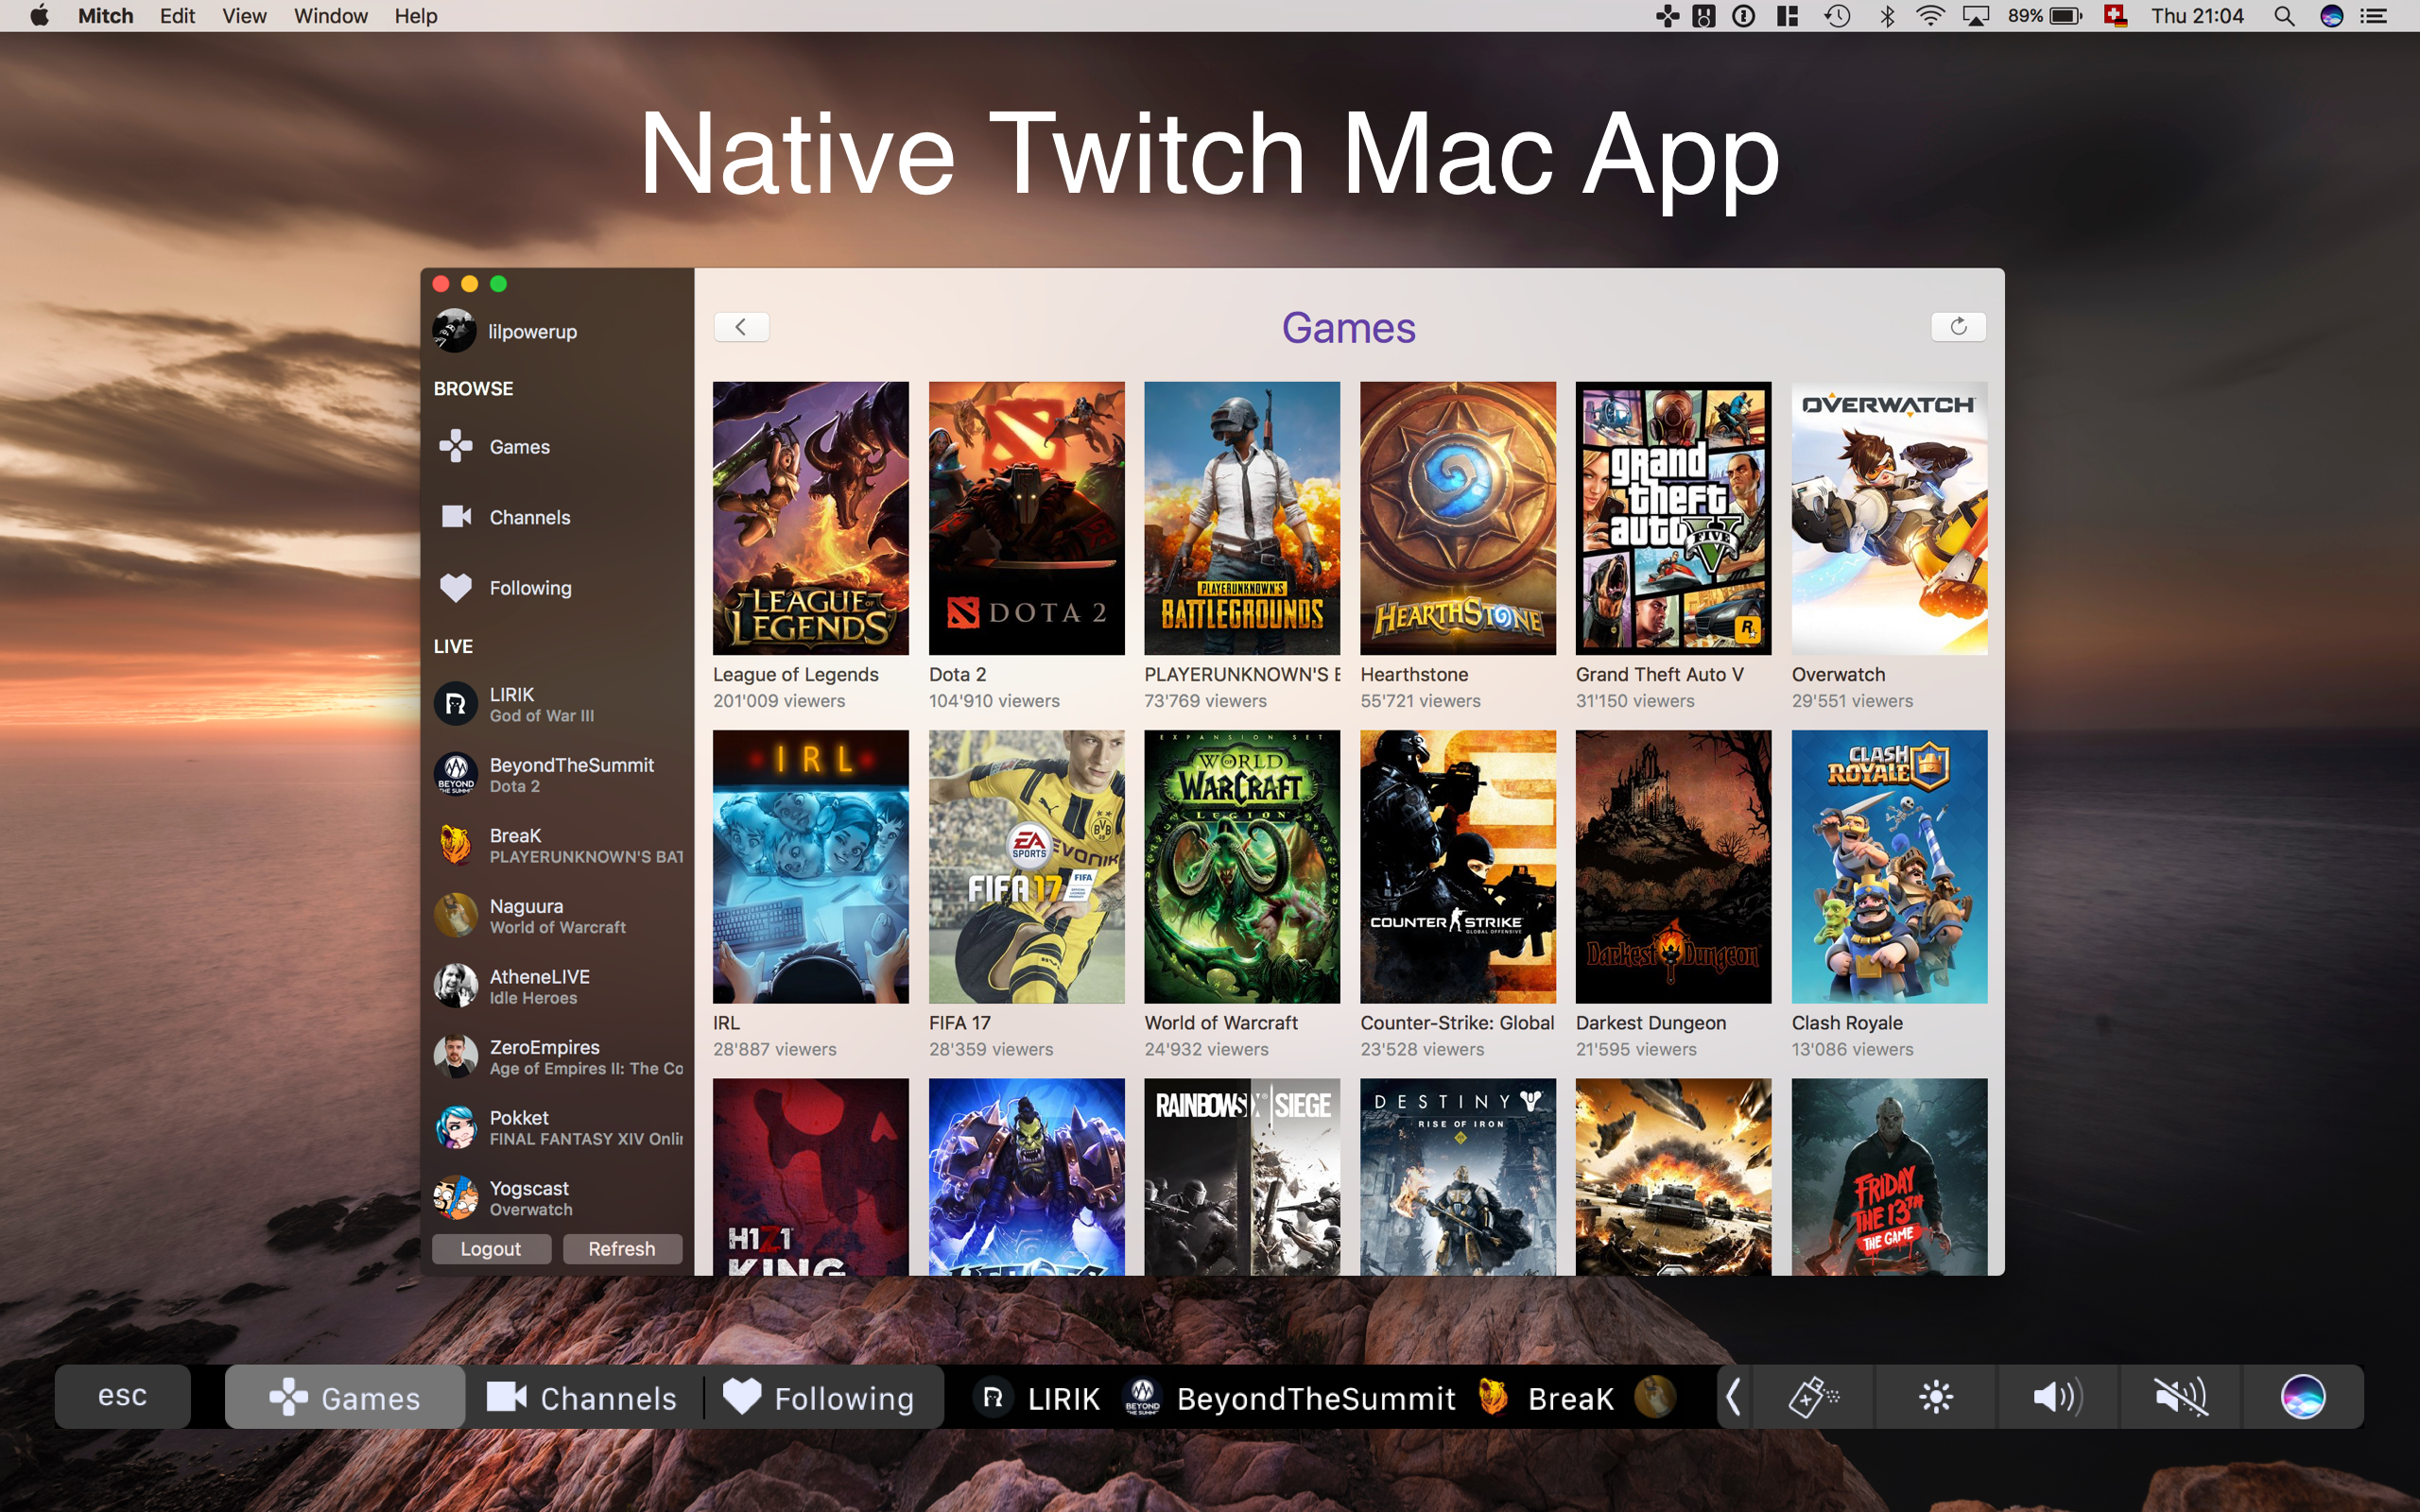
Task: Open the Hearthstone game thumbnail
Action: click(x=1457, y=518)
